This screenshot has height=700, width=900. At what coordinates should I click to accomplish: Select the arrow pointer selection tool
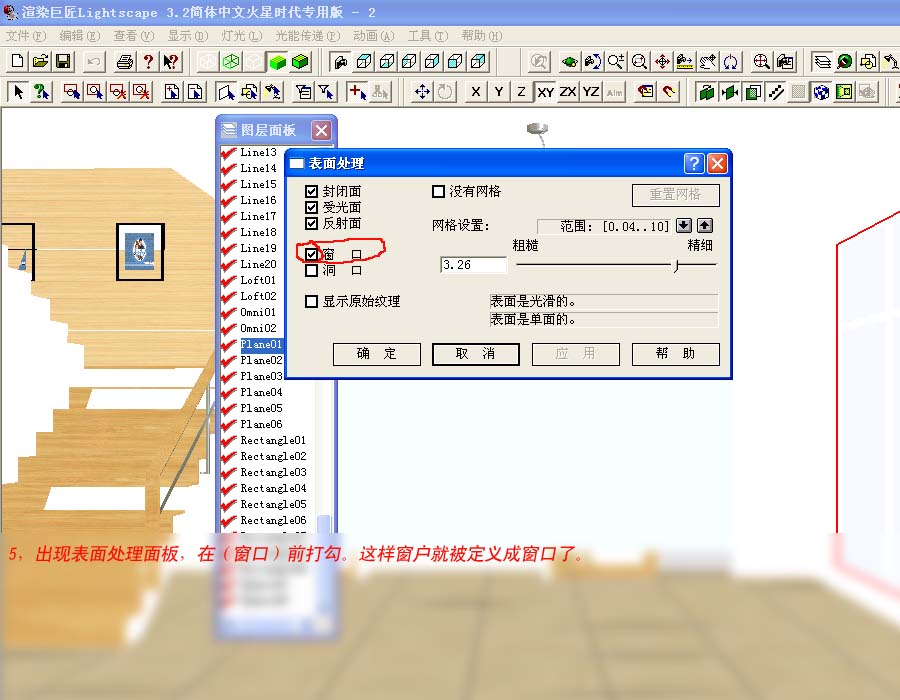(x=18, y=91)
